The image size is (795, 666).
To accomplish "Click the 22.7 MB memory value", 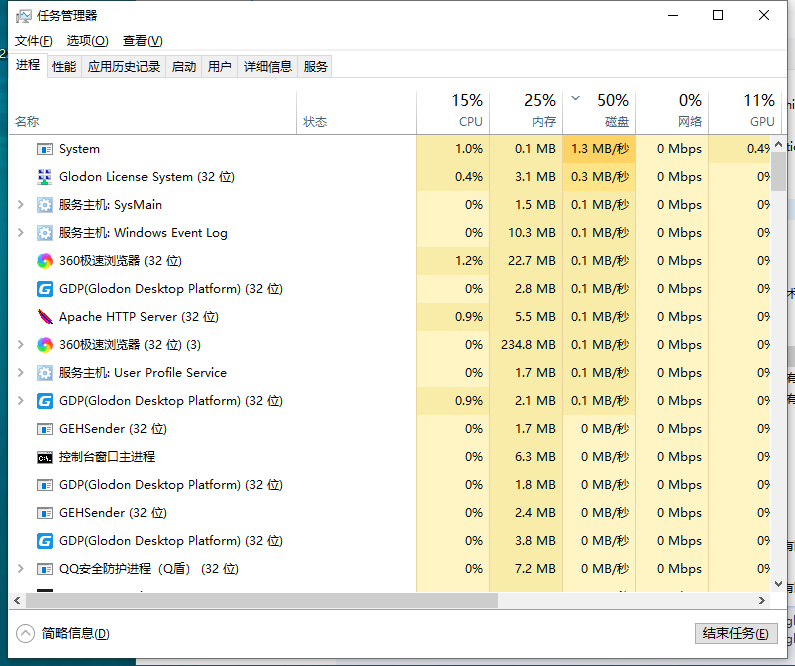I will 532,261.
